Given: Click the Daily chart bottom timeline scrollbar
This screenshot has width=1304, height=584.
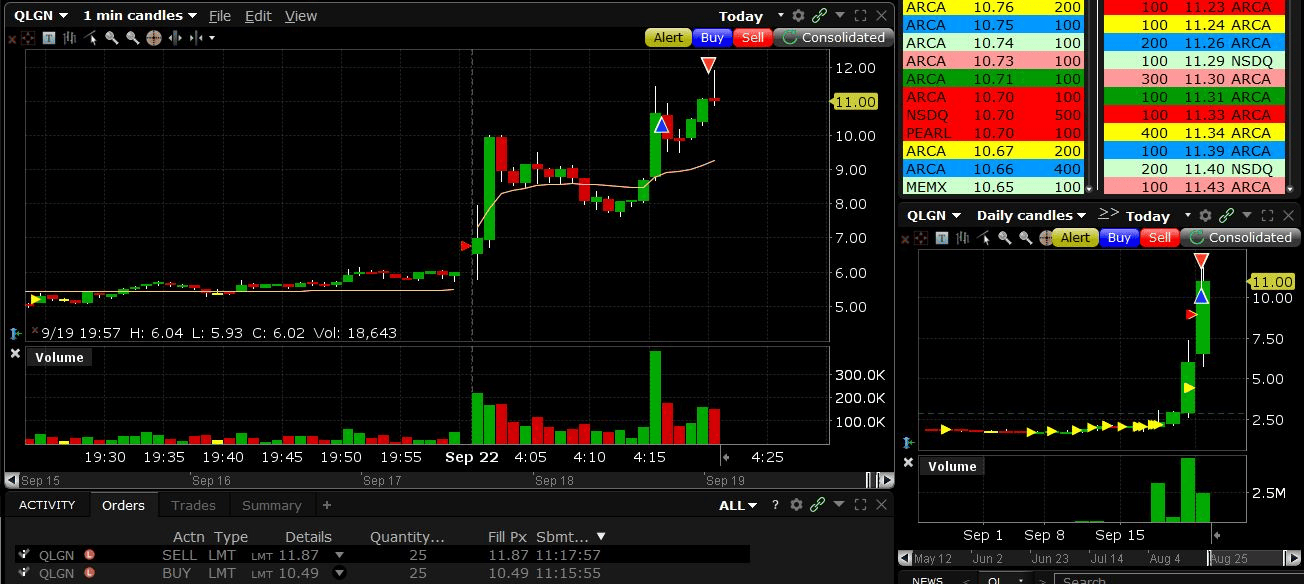Looking at the screenshot, I should click(x=1099, y=558).
